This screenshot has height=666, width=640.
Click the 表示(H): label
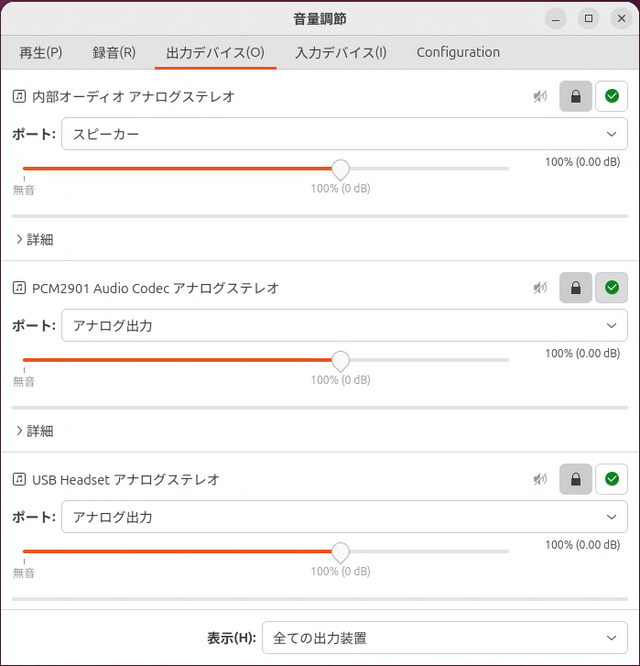pos(231,638)
